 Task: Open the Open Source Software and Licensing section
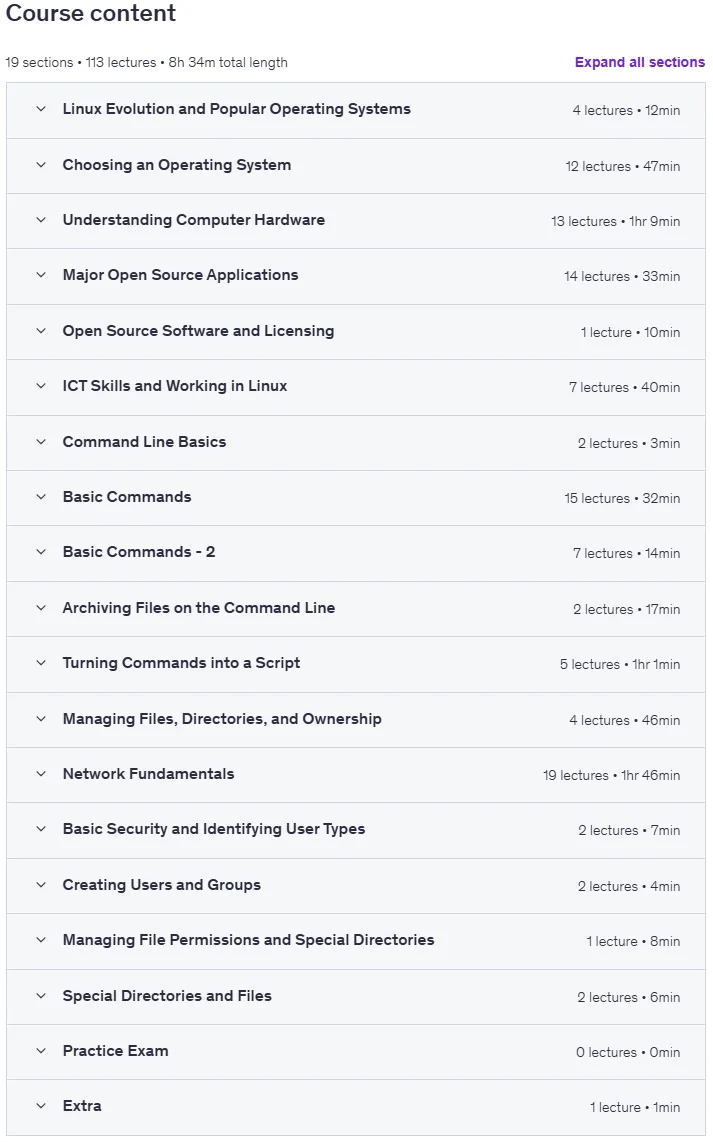pyautogui.click(x=356, y=331)
